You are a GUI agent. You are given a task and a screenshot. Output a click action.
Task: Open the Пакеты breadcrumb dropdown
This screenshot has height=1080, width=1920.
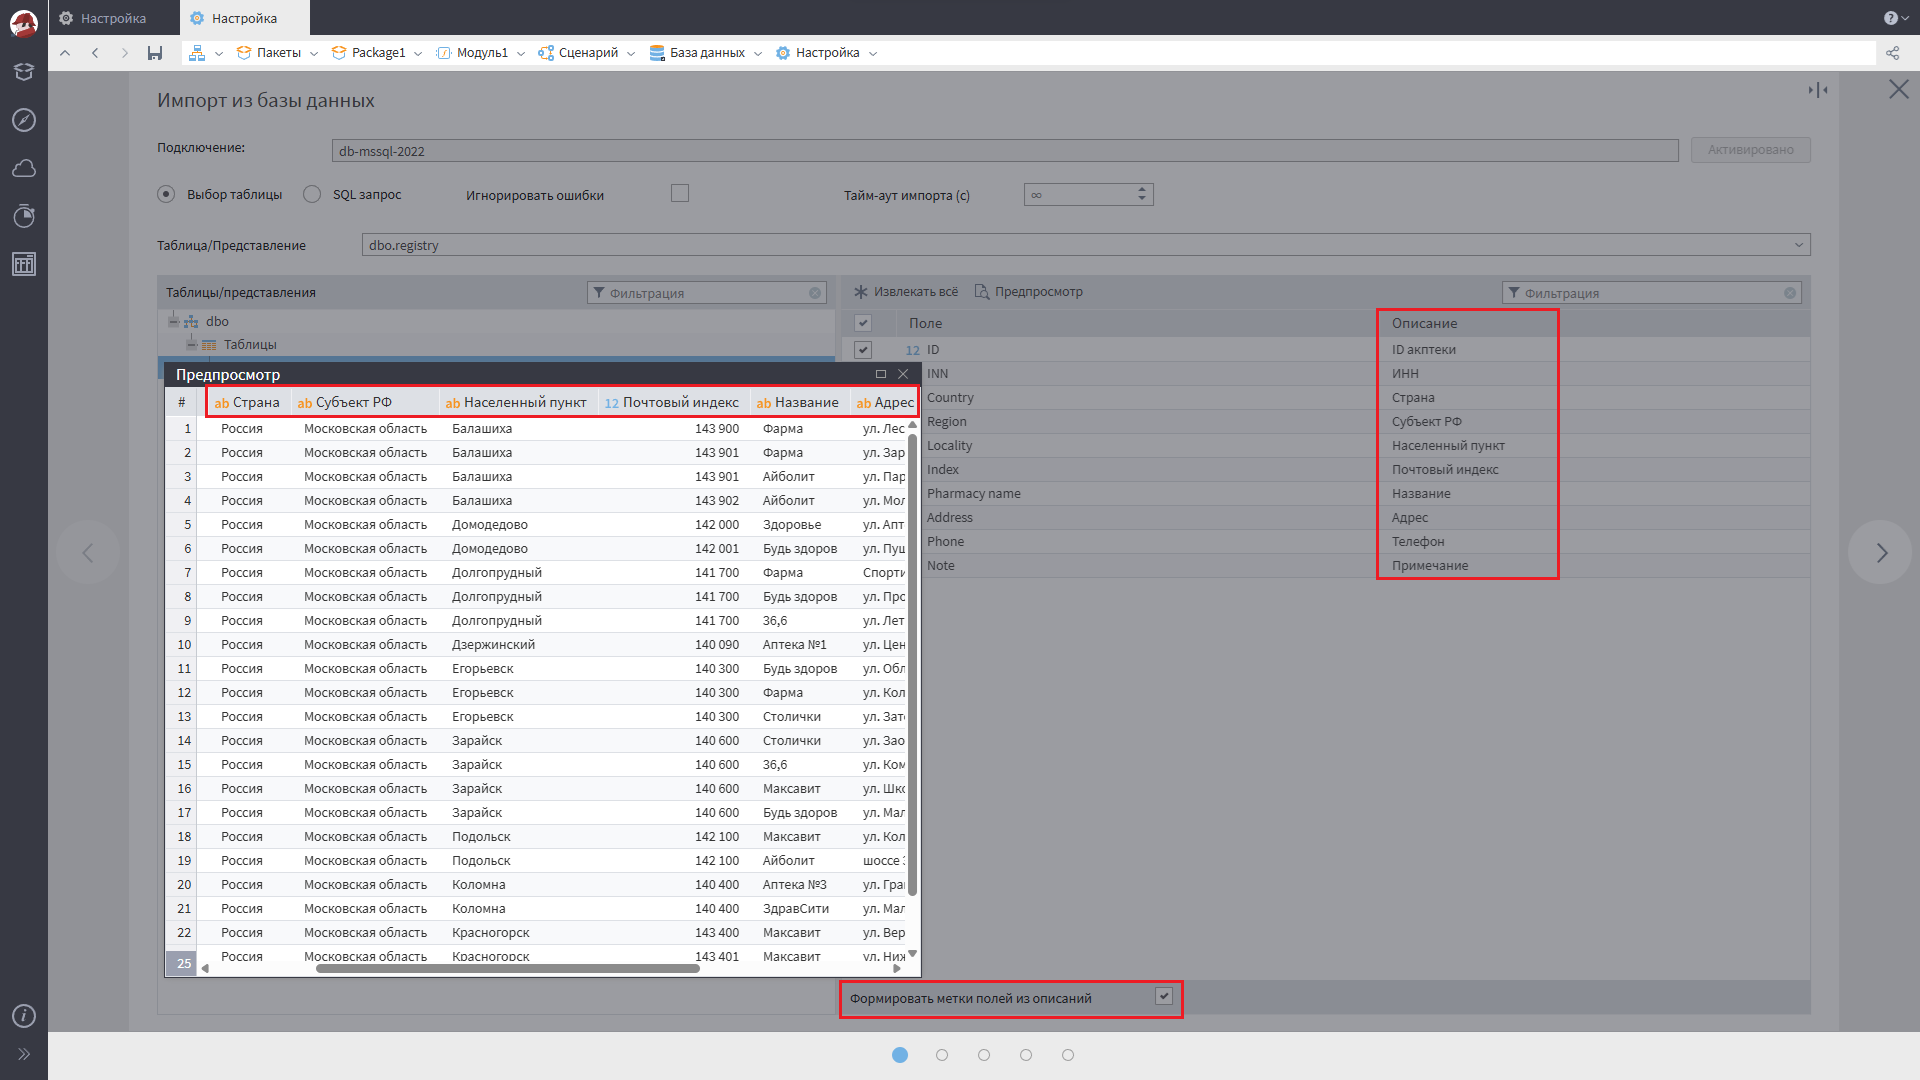click(x=314, y=54)
